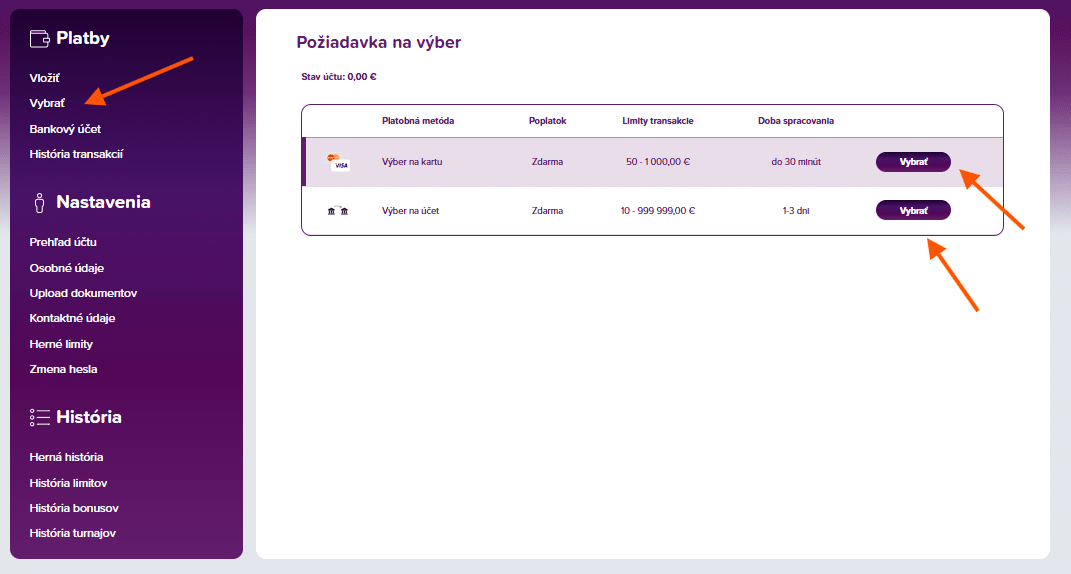Screen dimensions: 1071x574
Task: Click the Výber na účet label
Action: pyautogui.click(x=411, y=211)
